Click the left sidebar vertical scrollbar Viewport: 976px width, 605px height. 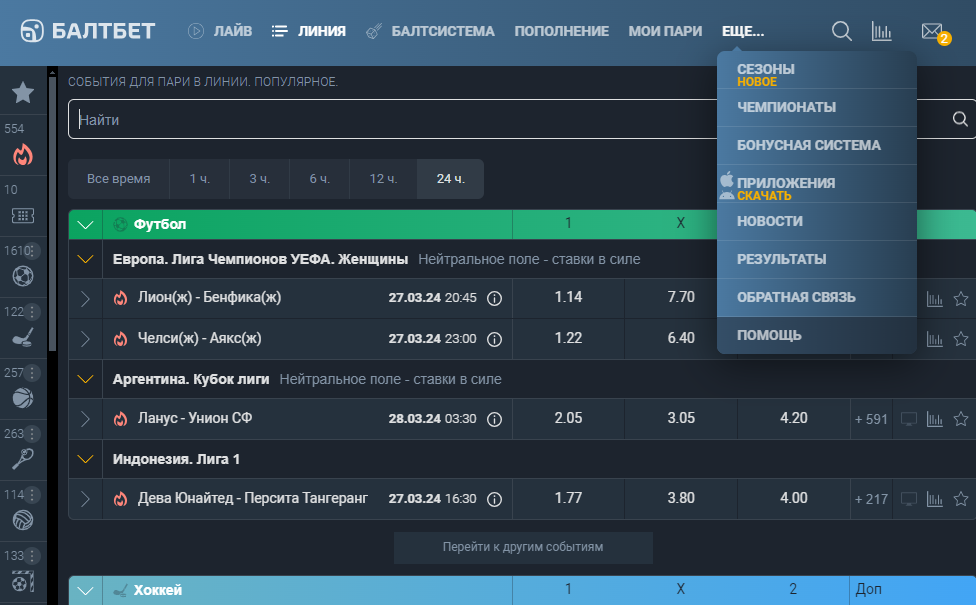point(52,212)
